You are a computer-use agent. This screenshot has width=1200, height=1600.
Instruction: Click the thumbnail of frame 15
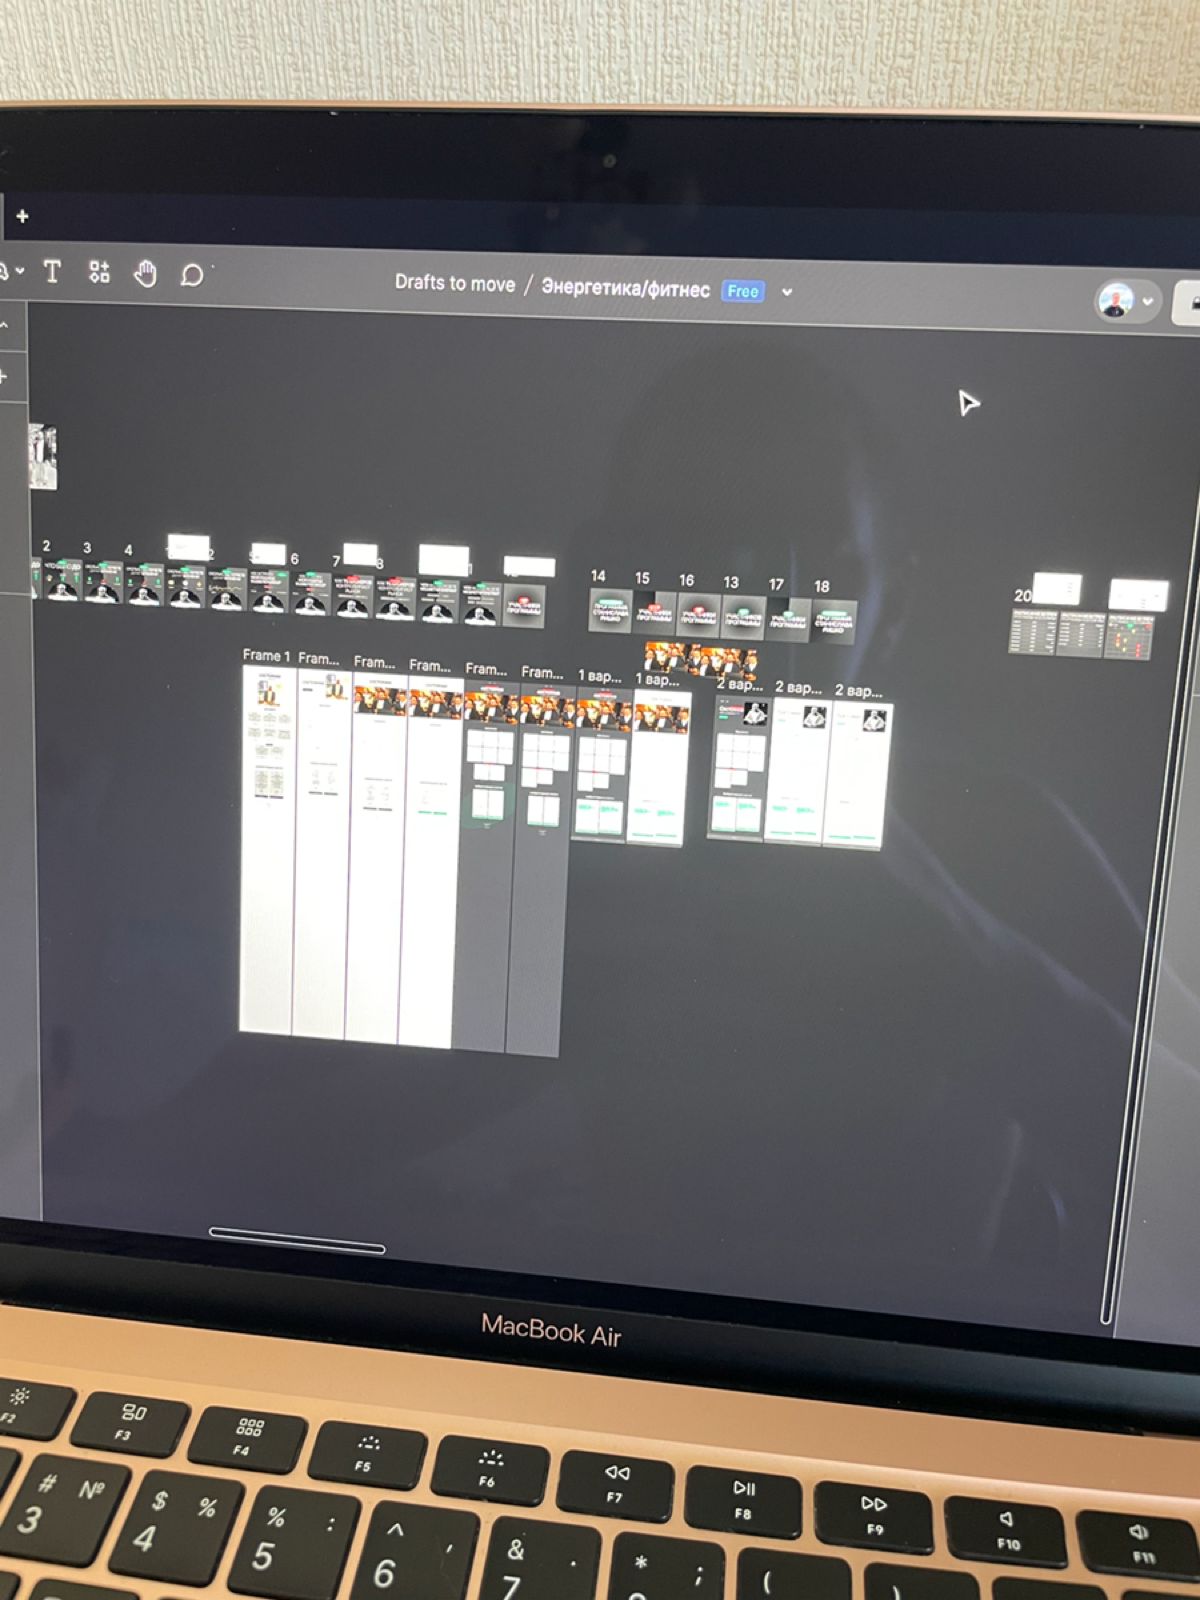point(654,612)
